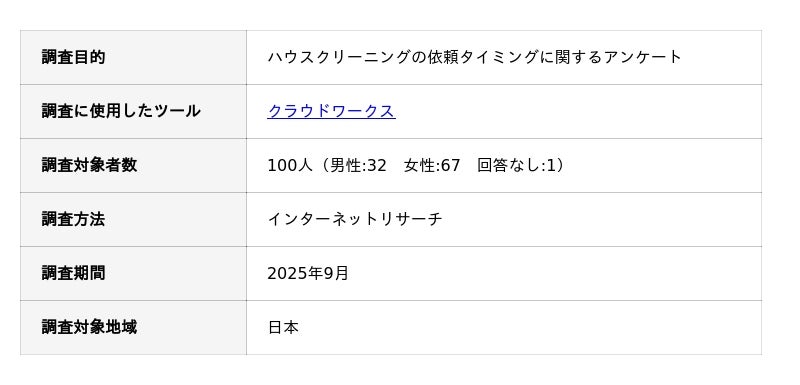Click the 日本 region text

pos(283,327)
